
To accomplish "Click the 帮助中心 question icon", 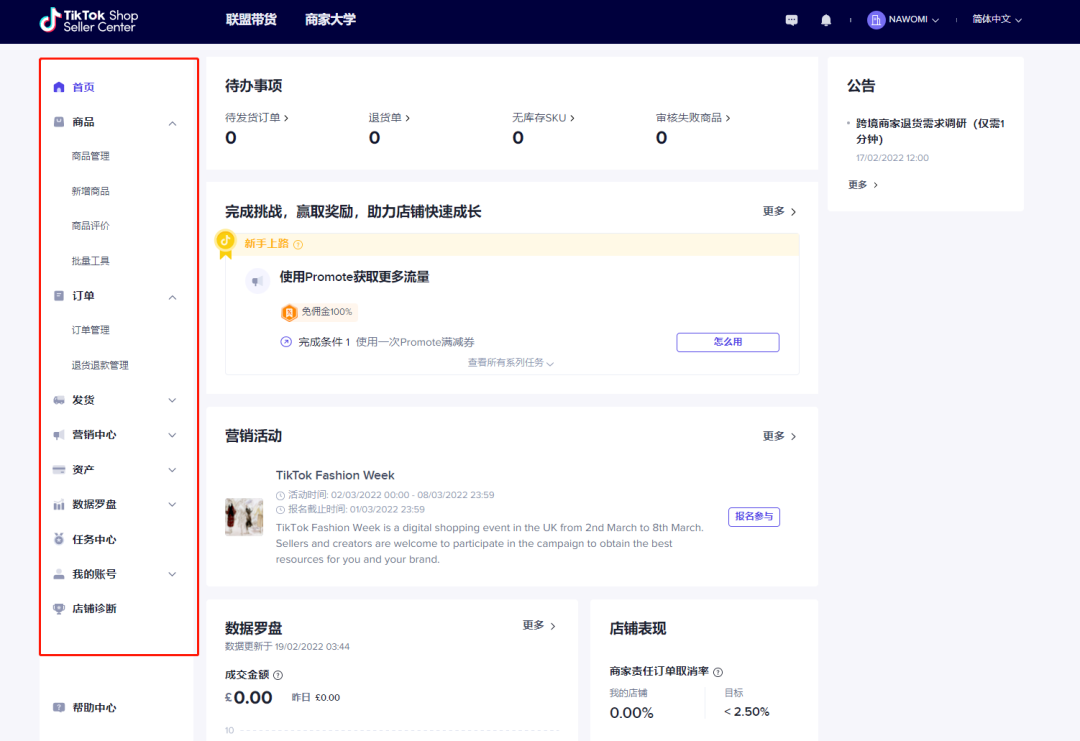I will tap(59, 707).
